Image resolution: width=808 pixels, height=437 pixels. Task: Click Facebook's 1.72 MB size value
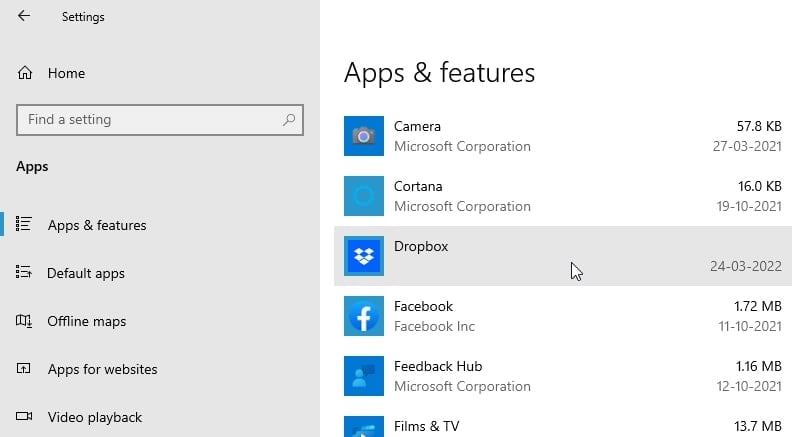(758, 306)
